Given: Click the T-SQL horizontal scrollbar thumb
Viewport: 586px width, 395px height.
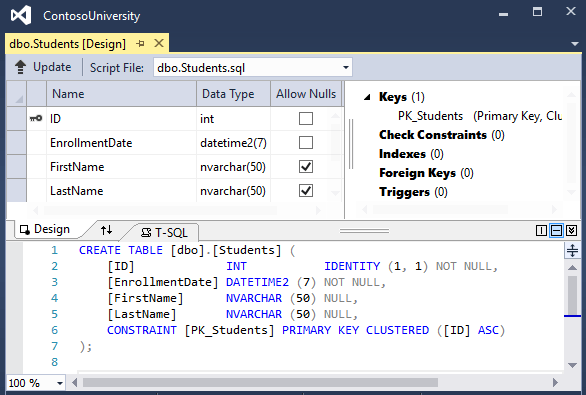Looking at the screenshot, I should (x=260, y=383).
